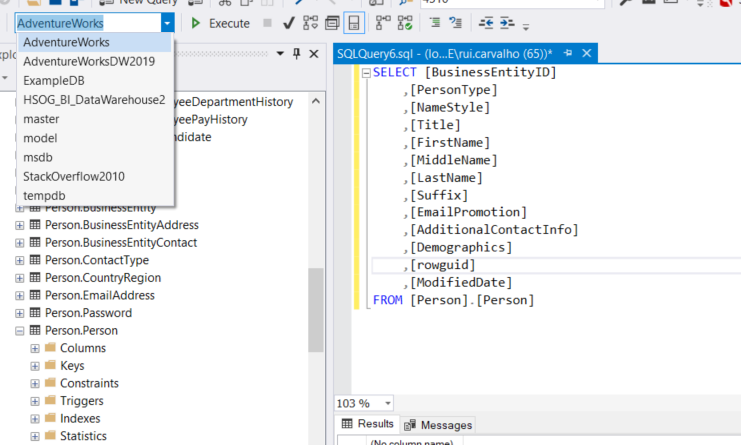Click the selected AdventureWorks text field
The width and height of the screenshot is (741, 445).
tap(88, 23)
